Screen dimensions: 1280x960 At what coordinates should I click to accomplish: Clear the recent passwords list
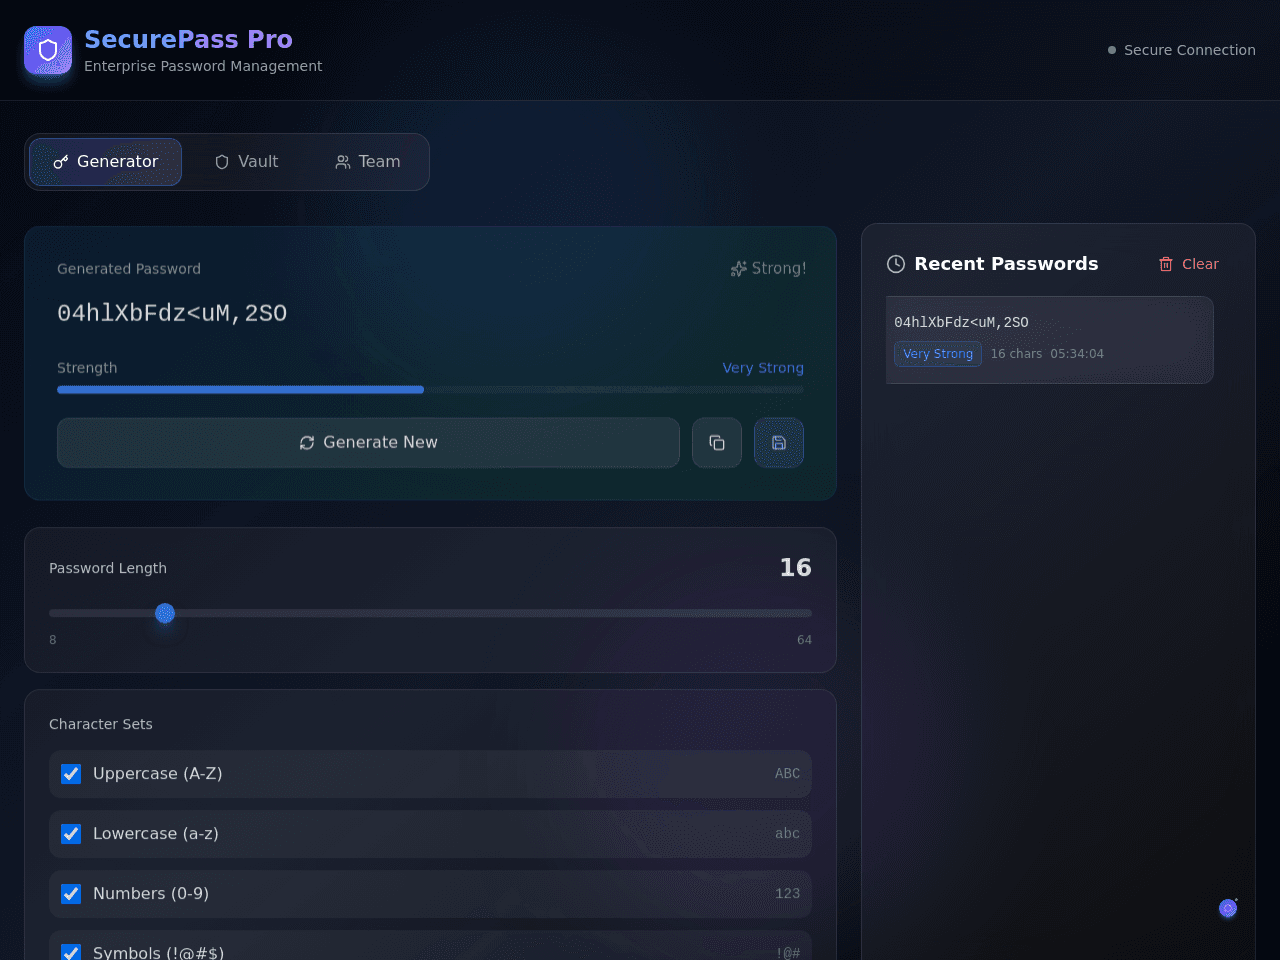point(1189,264)
